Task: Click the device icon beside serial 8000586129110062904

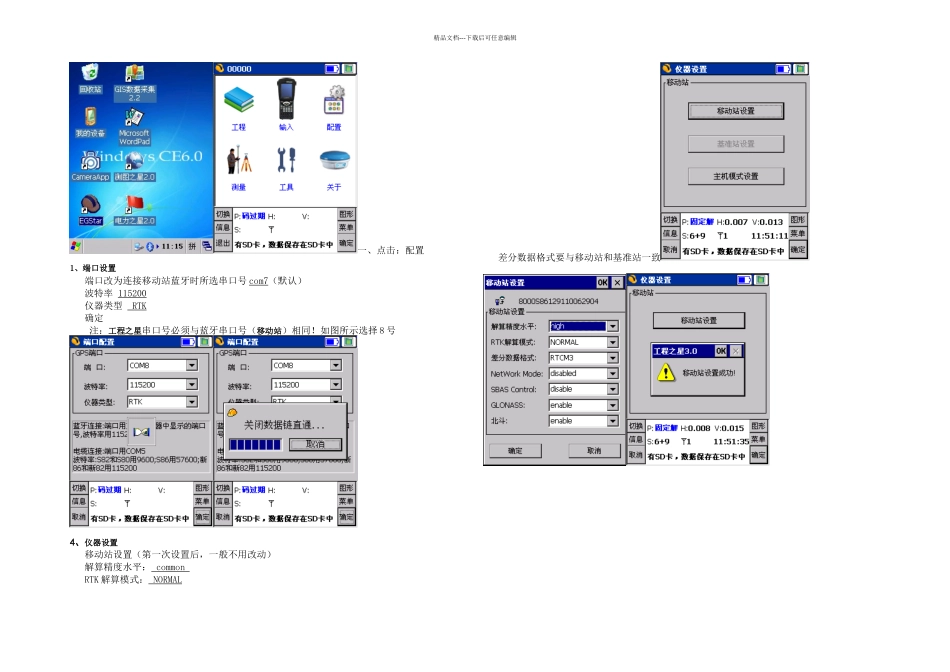Action: 500,301
